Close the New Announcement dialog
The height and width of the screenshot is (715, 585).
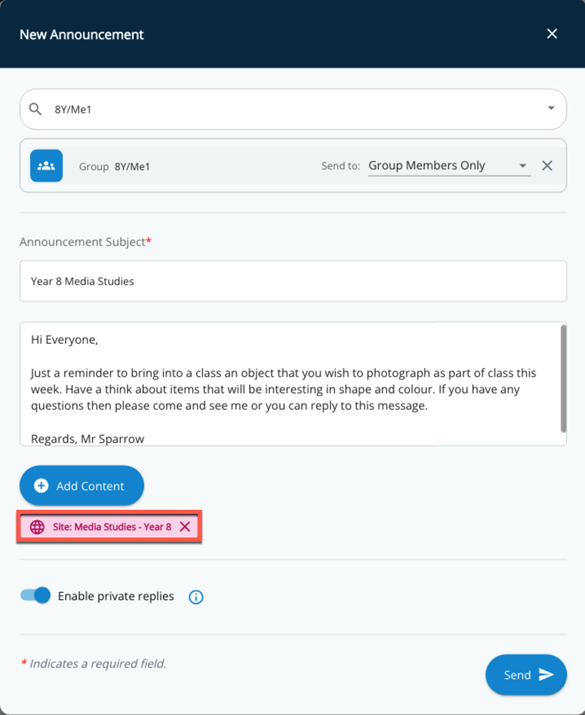(x=552, y=34)
